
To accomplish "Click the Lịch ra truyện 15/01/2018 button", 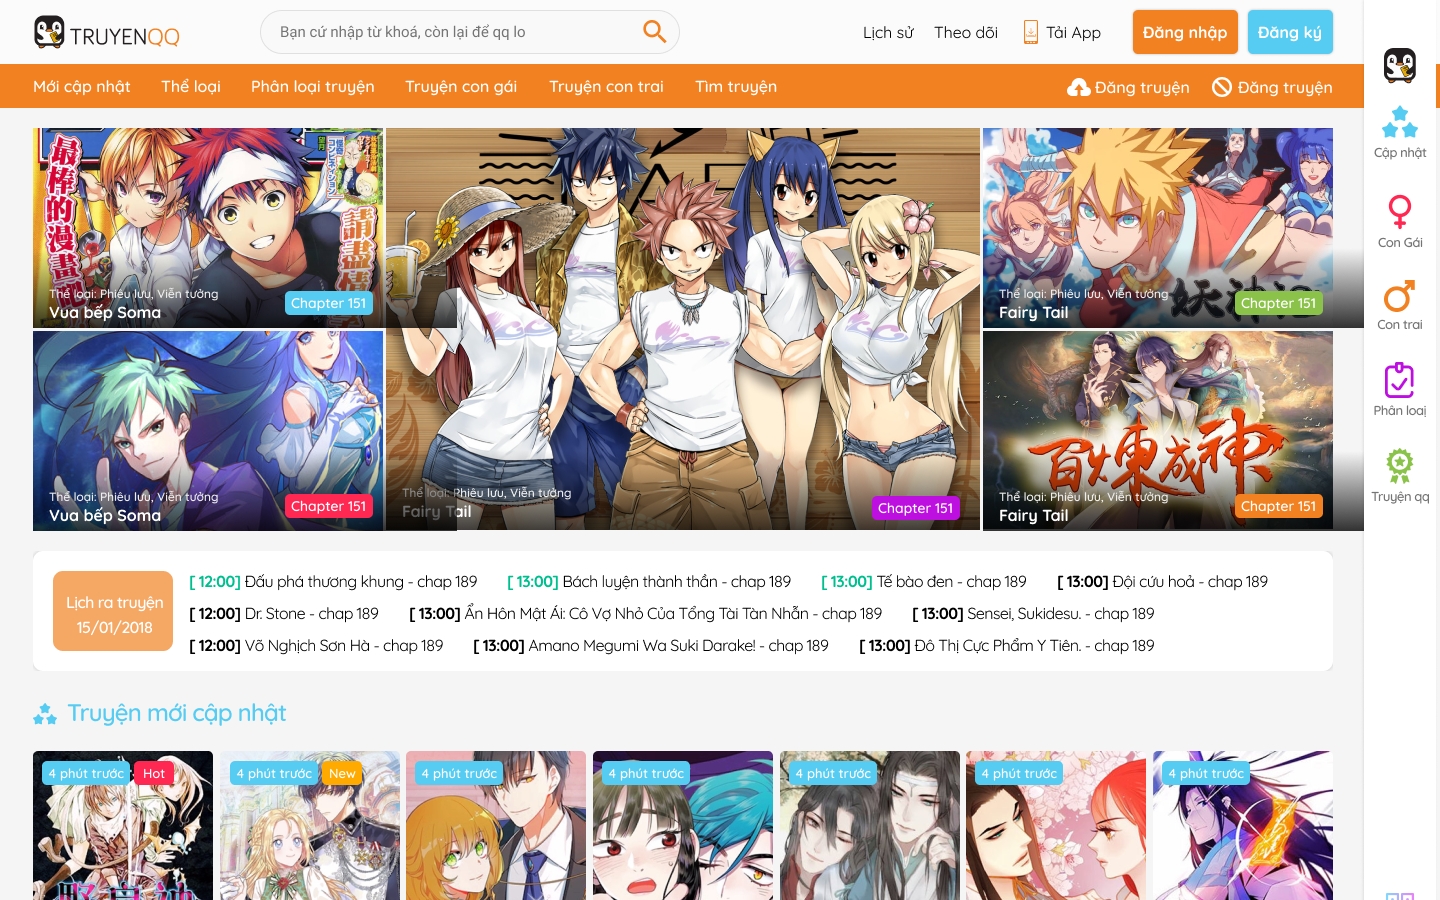I will 113,611.
